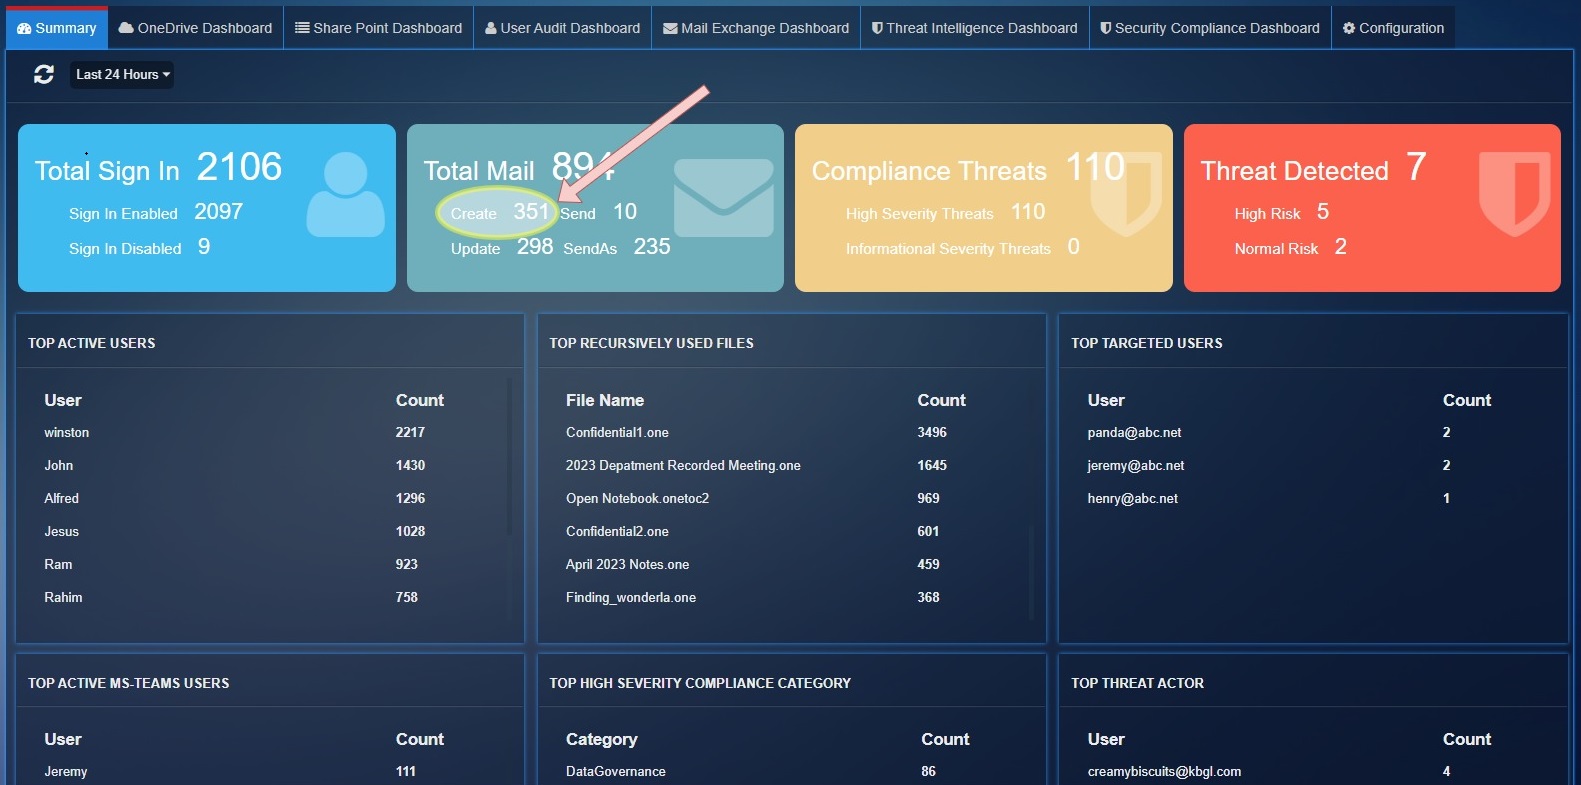
Task: Click the Normal Risk 2 value
Action: tap(1340, 246)
